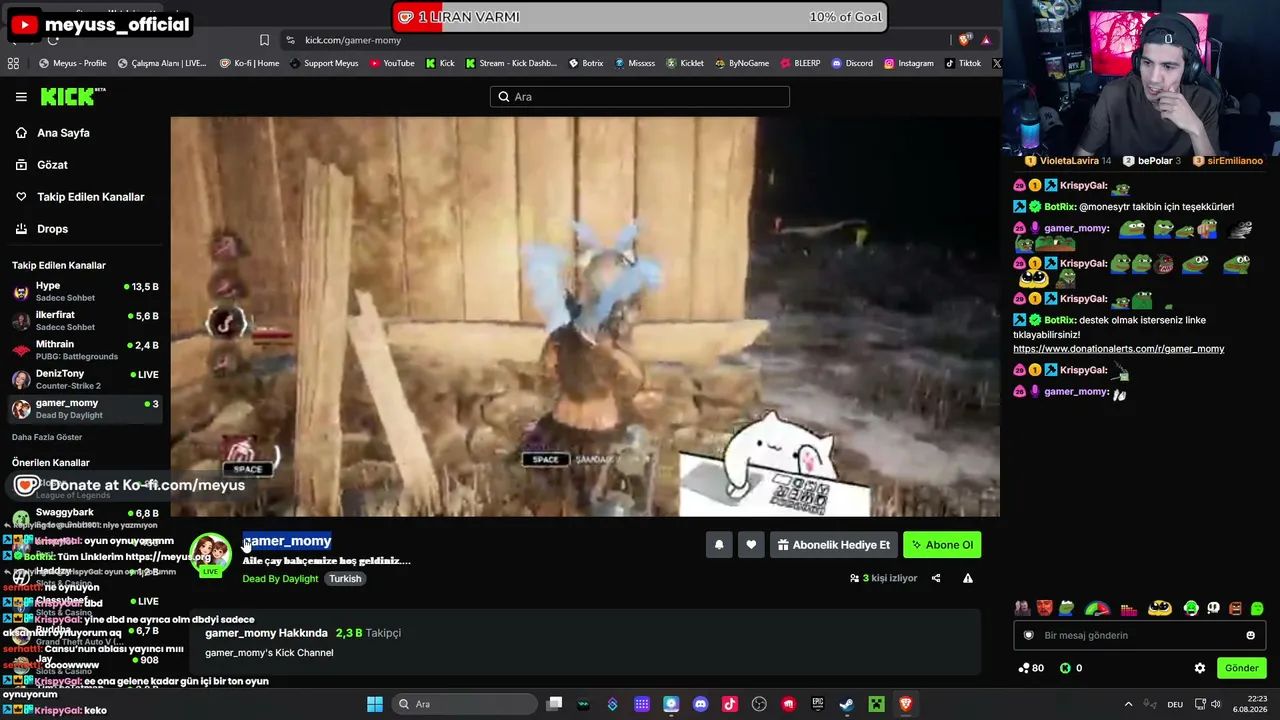
Task: Open Ana Sayfa in the sidebar
Action: [x=63, y=133]
